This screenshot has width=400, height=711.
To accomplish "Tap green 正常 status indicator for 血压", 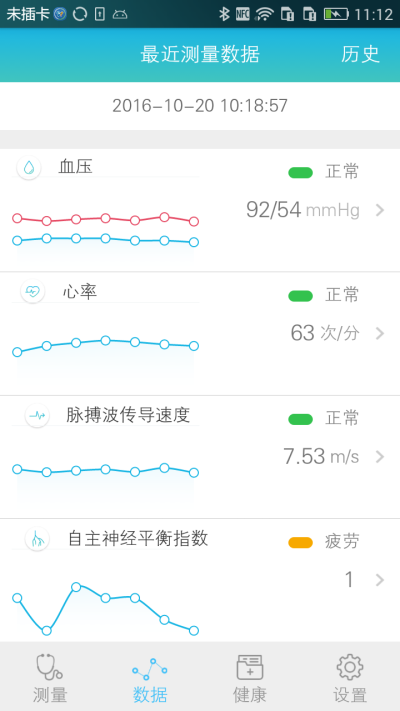I will (x=300, y=172).
